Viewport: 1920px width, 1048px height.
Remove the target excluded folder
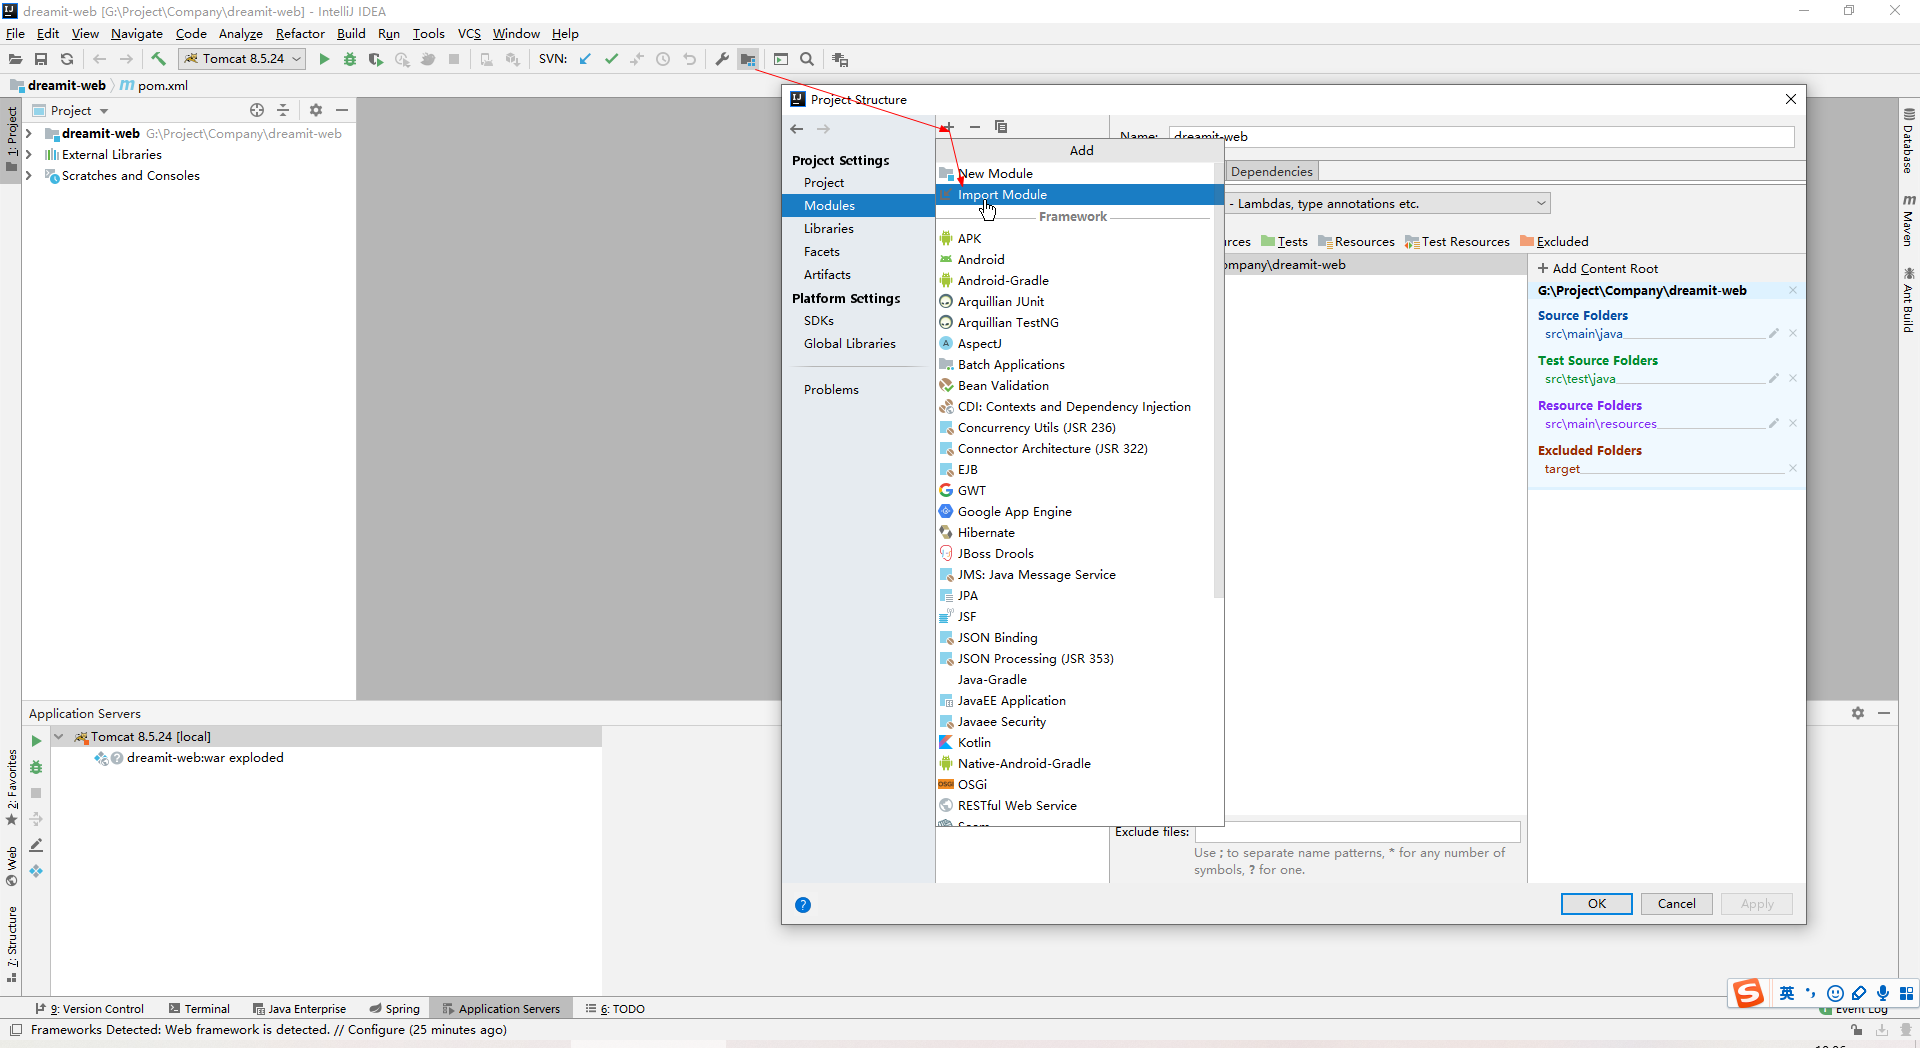coord(1793,468)
